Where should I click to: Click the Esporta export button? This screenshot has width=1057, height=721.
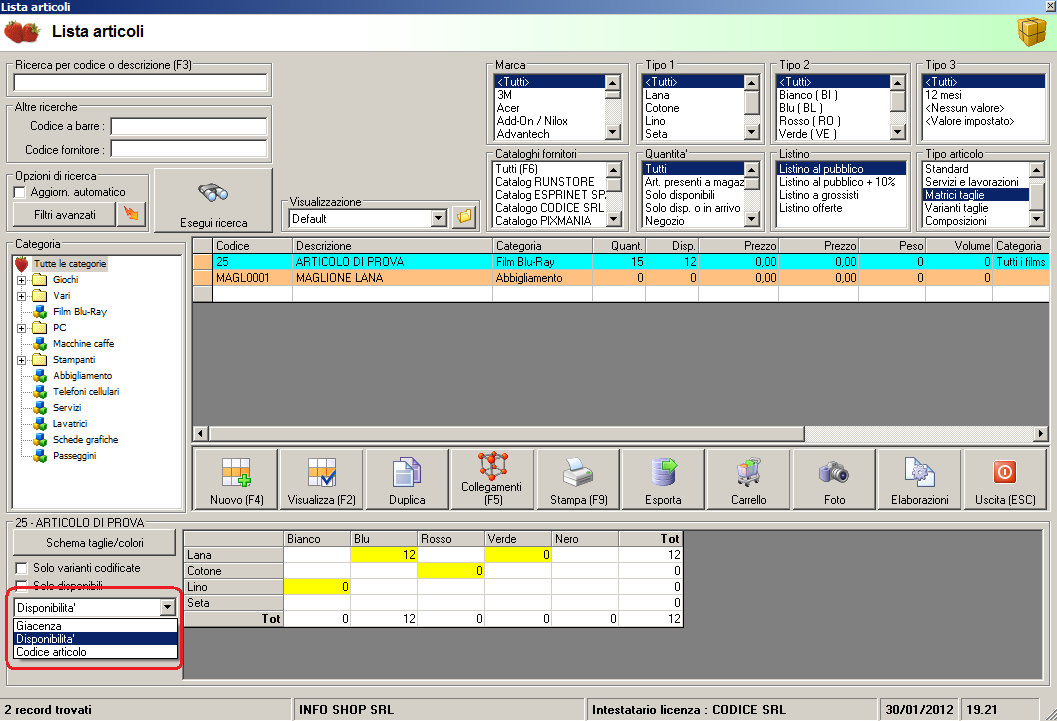coord(663,480)
